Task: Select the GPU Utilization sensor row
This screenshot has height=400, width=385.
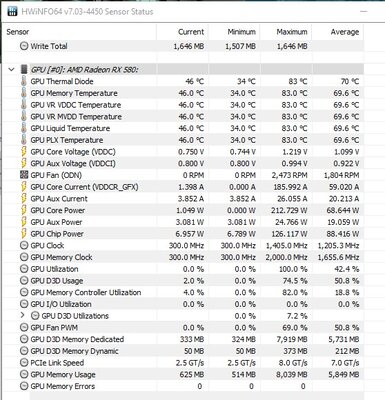Action: tap(183, 269)
